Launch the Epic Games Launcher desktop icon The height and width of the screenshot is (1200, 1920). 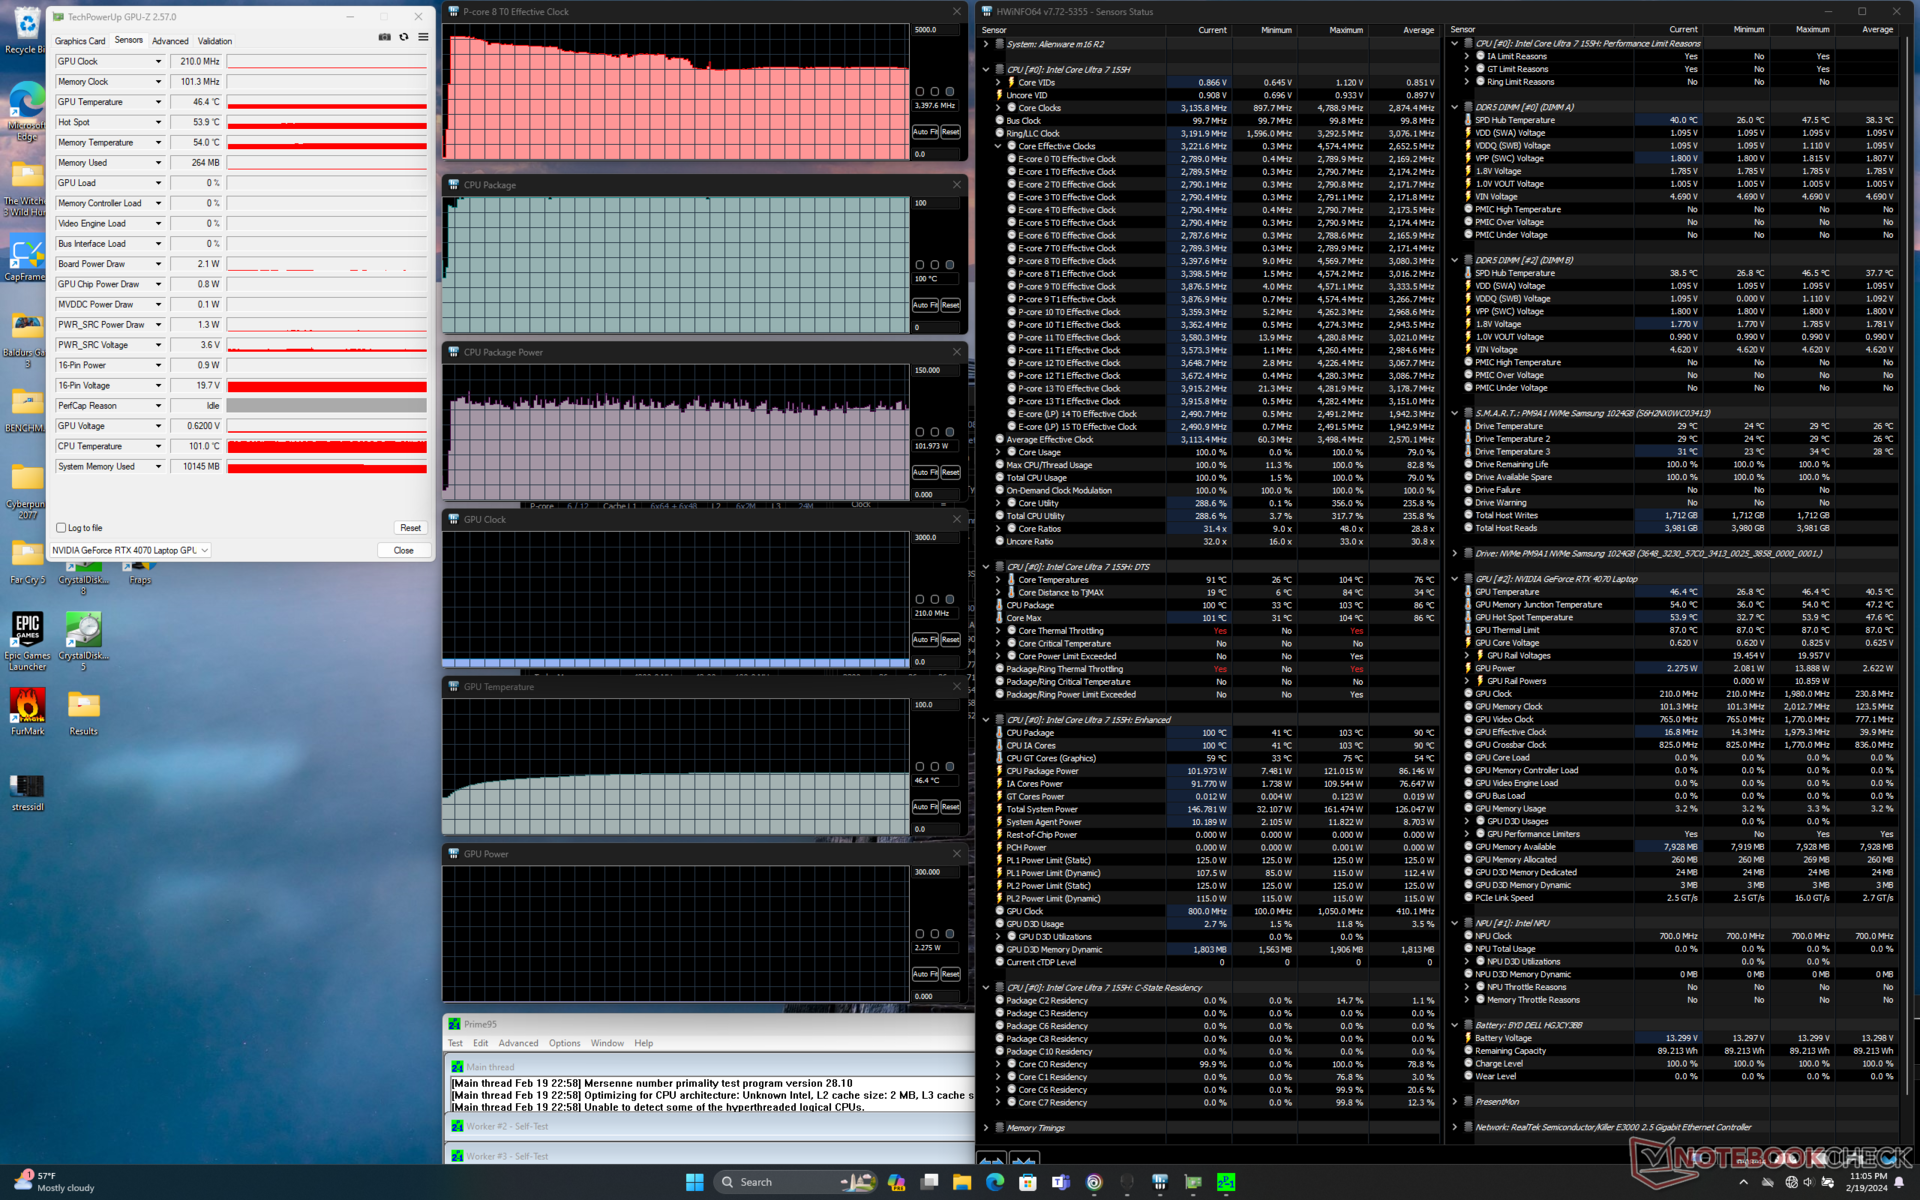point(27,640)
